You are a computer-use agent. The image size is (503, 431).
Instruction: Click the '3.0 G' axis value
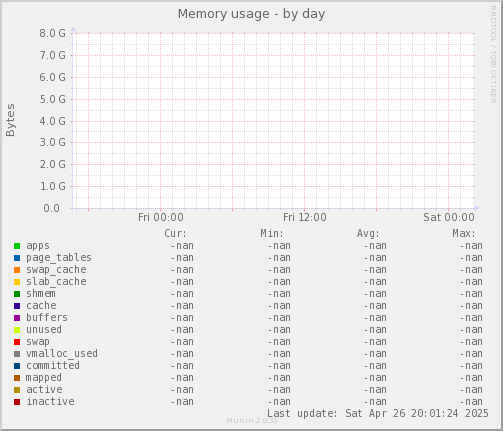[53, 143]
